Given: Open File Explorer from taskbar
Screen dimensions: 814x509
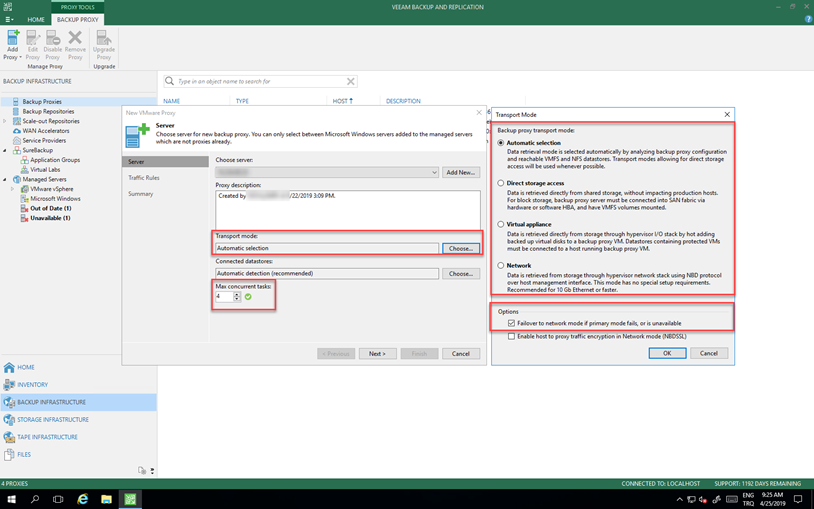Looking at the screenshot, I should (x=106, y=499).
